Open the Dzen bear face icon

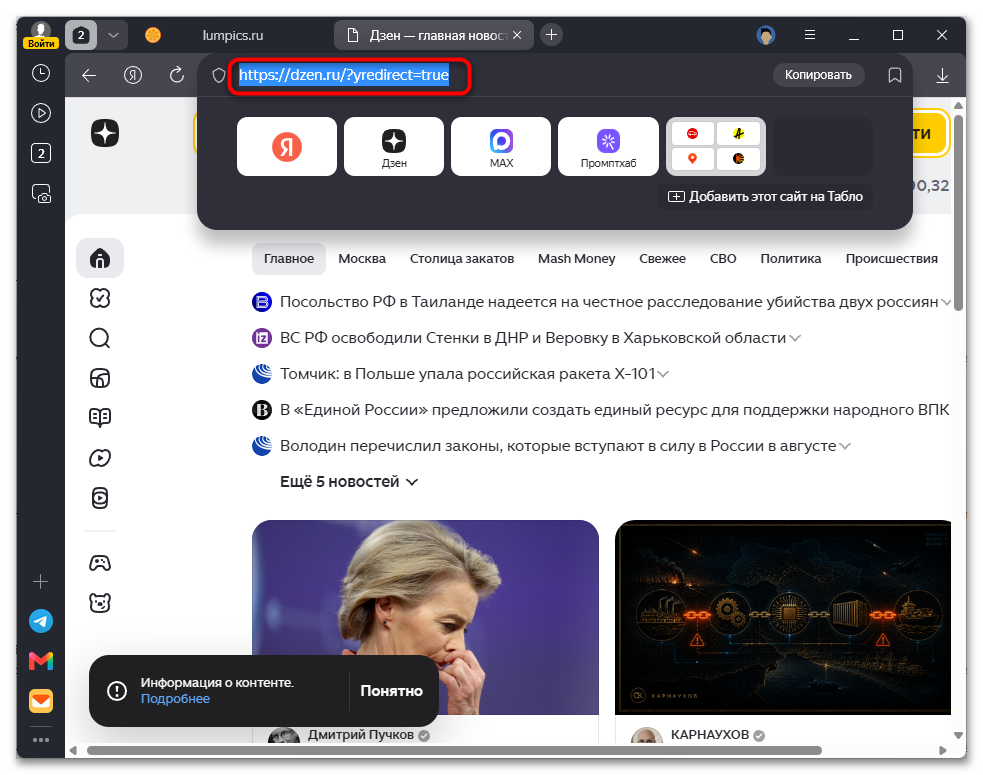(100, 603)
